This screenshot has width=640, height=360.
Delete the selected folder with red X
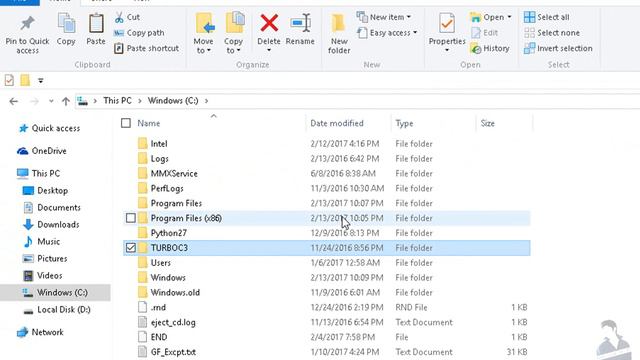pos(269,28)
